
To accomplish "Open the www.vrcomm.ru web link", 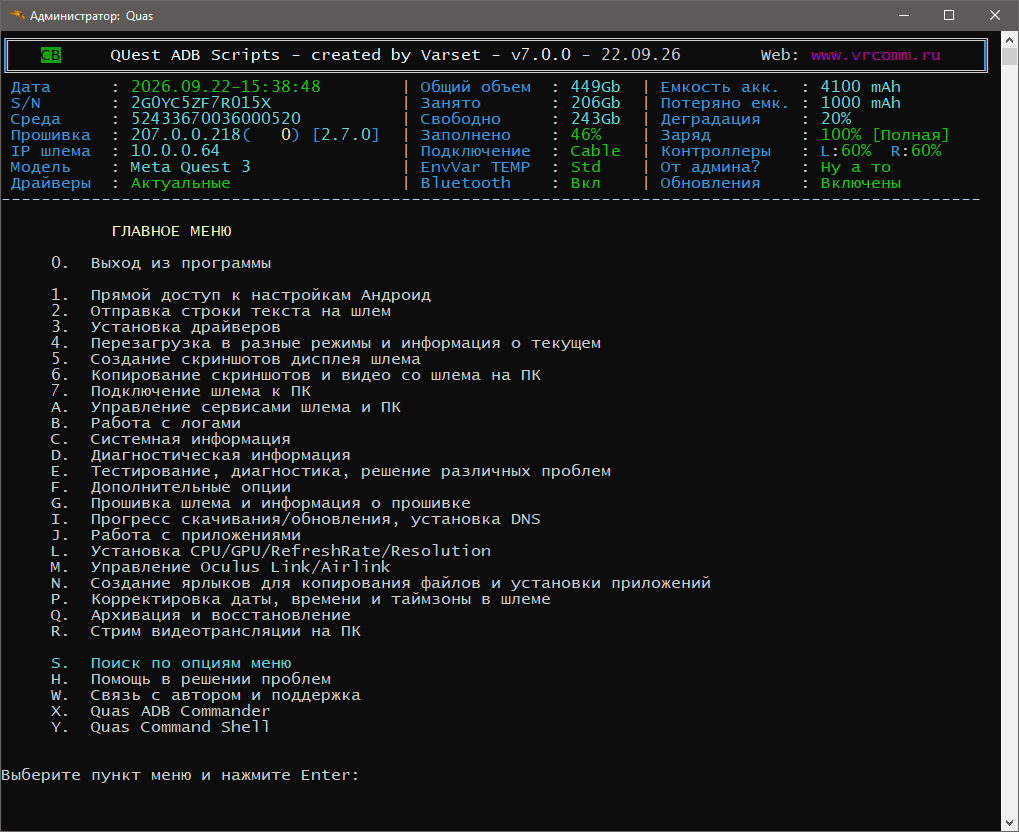I will pyautogui.click(x=875, y=55).
